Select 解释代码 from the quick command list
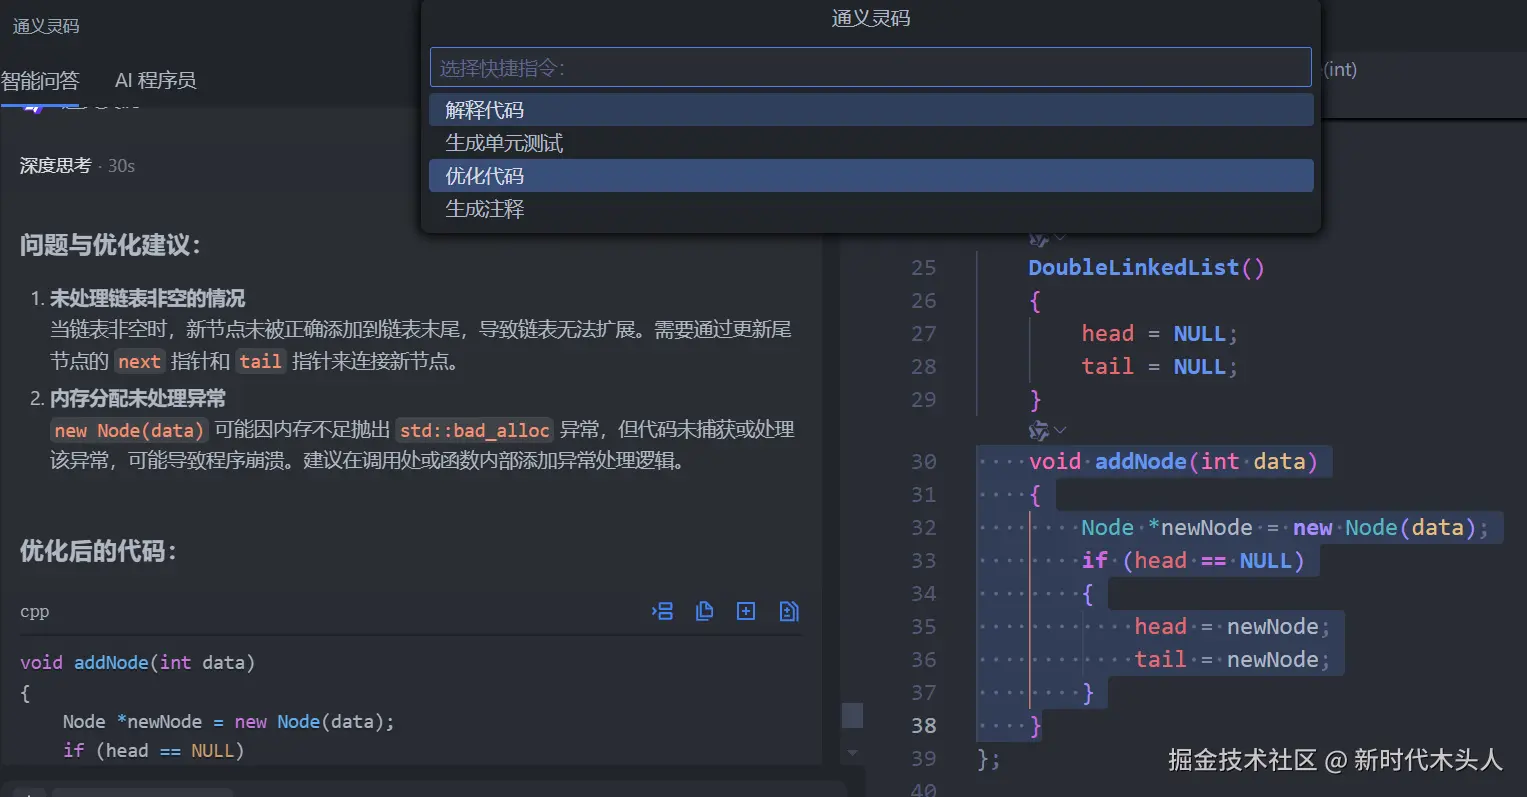Screen dimensions: 1527x797 coord(871,110)
